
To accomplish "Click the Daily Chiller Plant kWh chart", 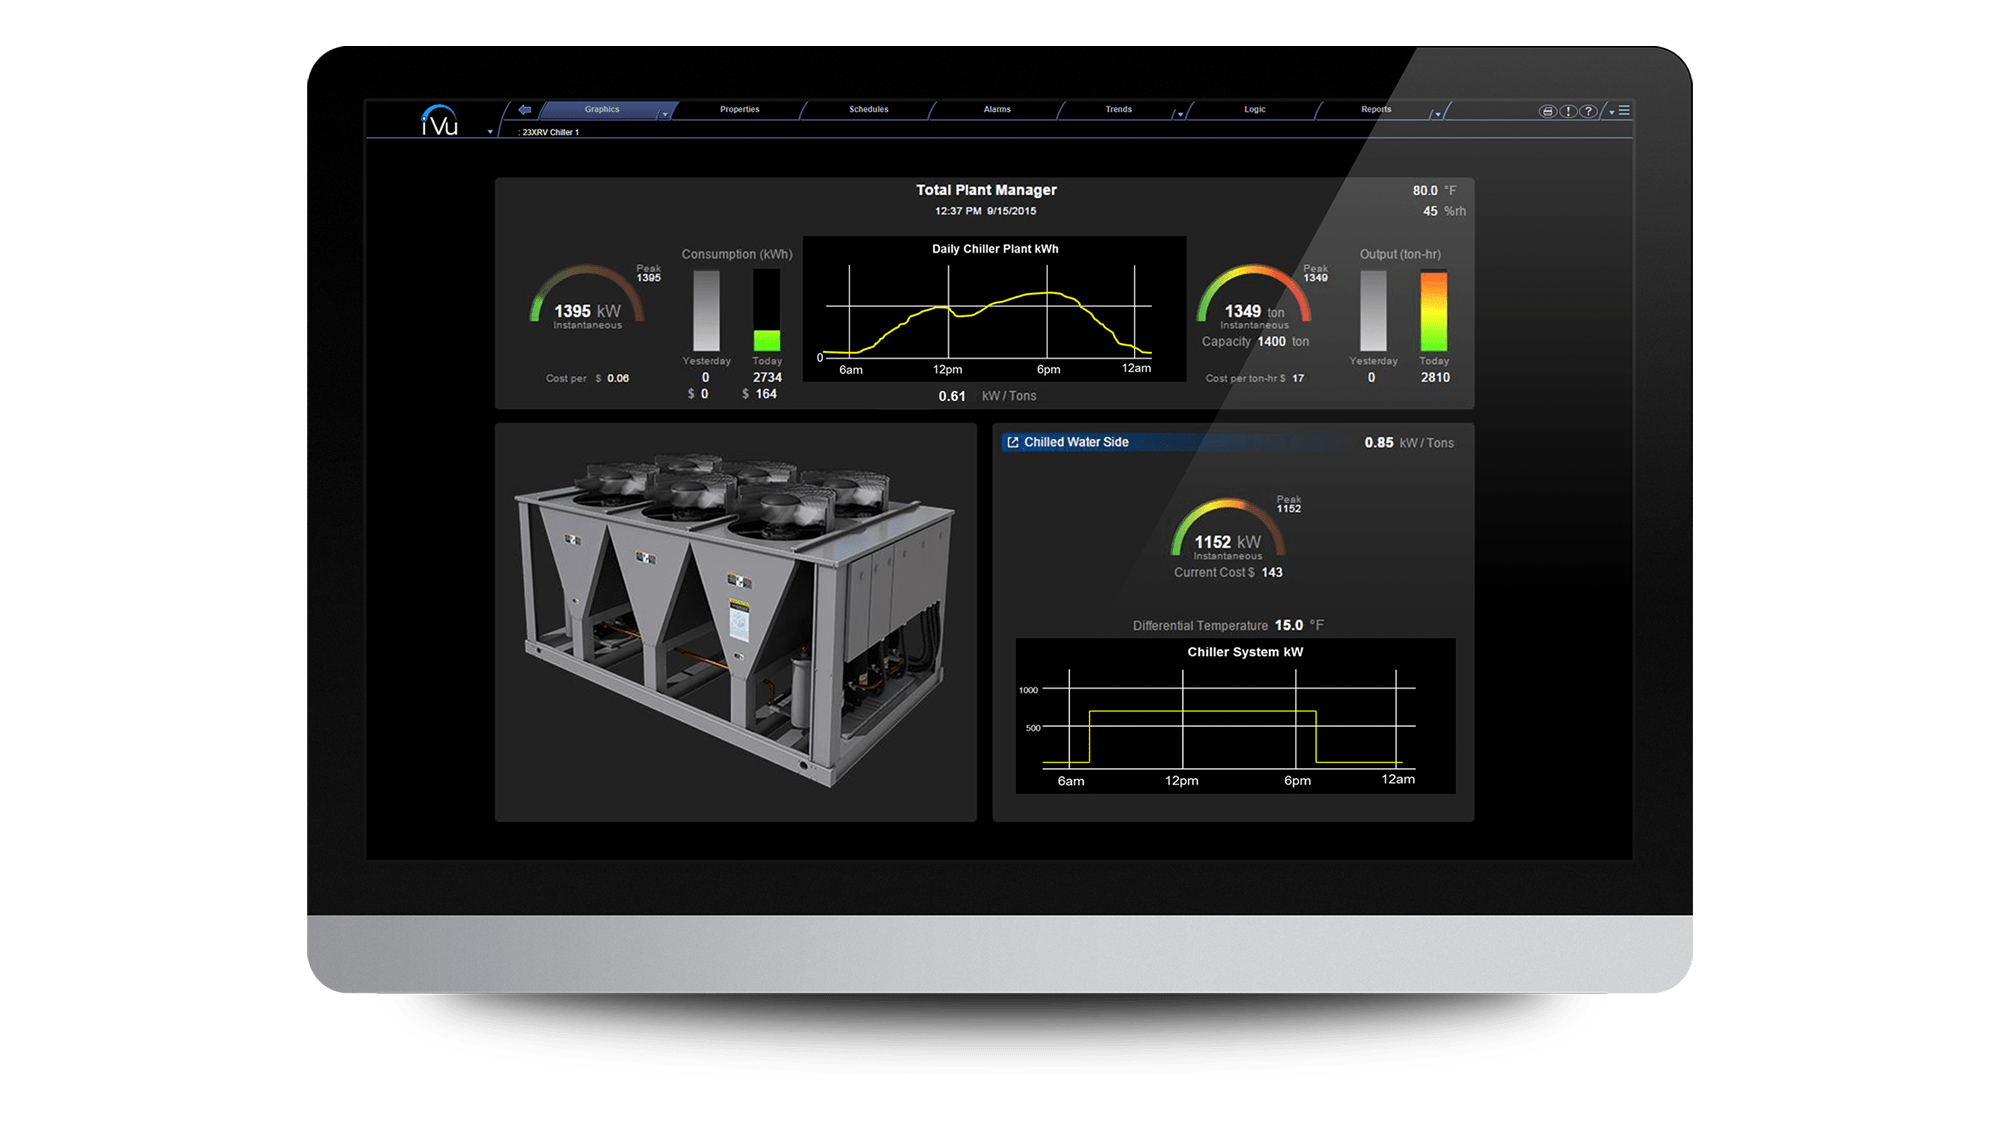I will (994, 310).
